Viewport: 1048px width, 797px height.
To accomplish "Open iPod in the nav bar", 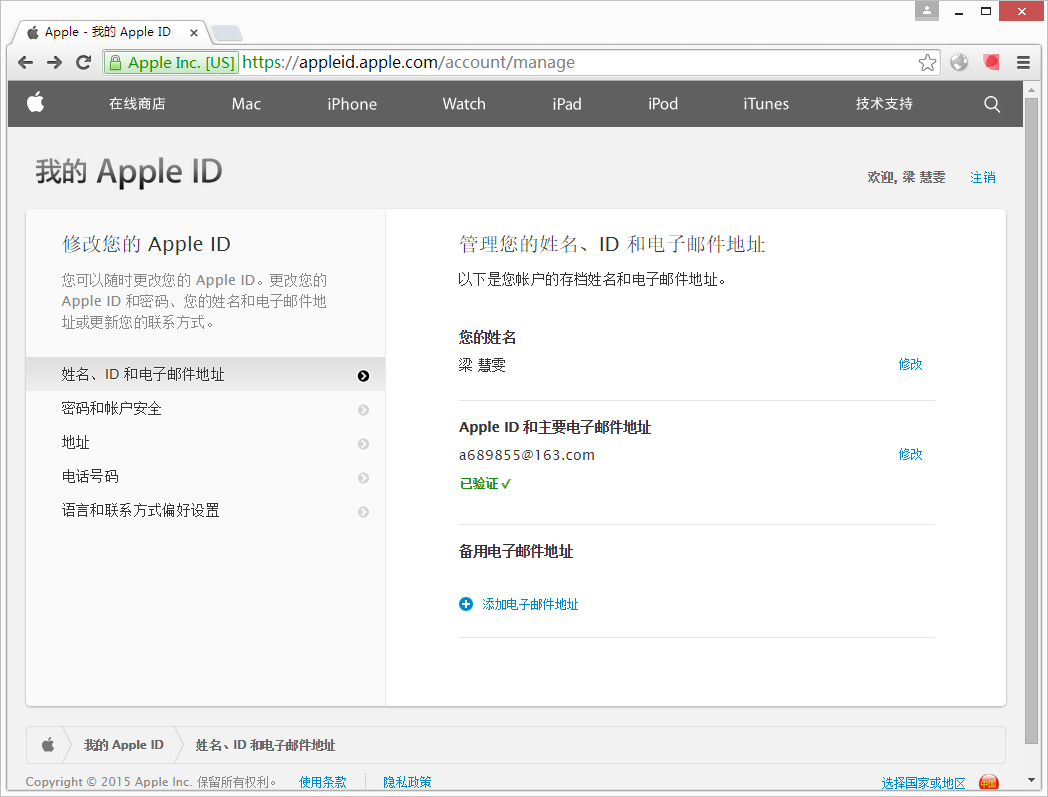I will (x=663, y=104).
